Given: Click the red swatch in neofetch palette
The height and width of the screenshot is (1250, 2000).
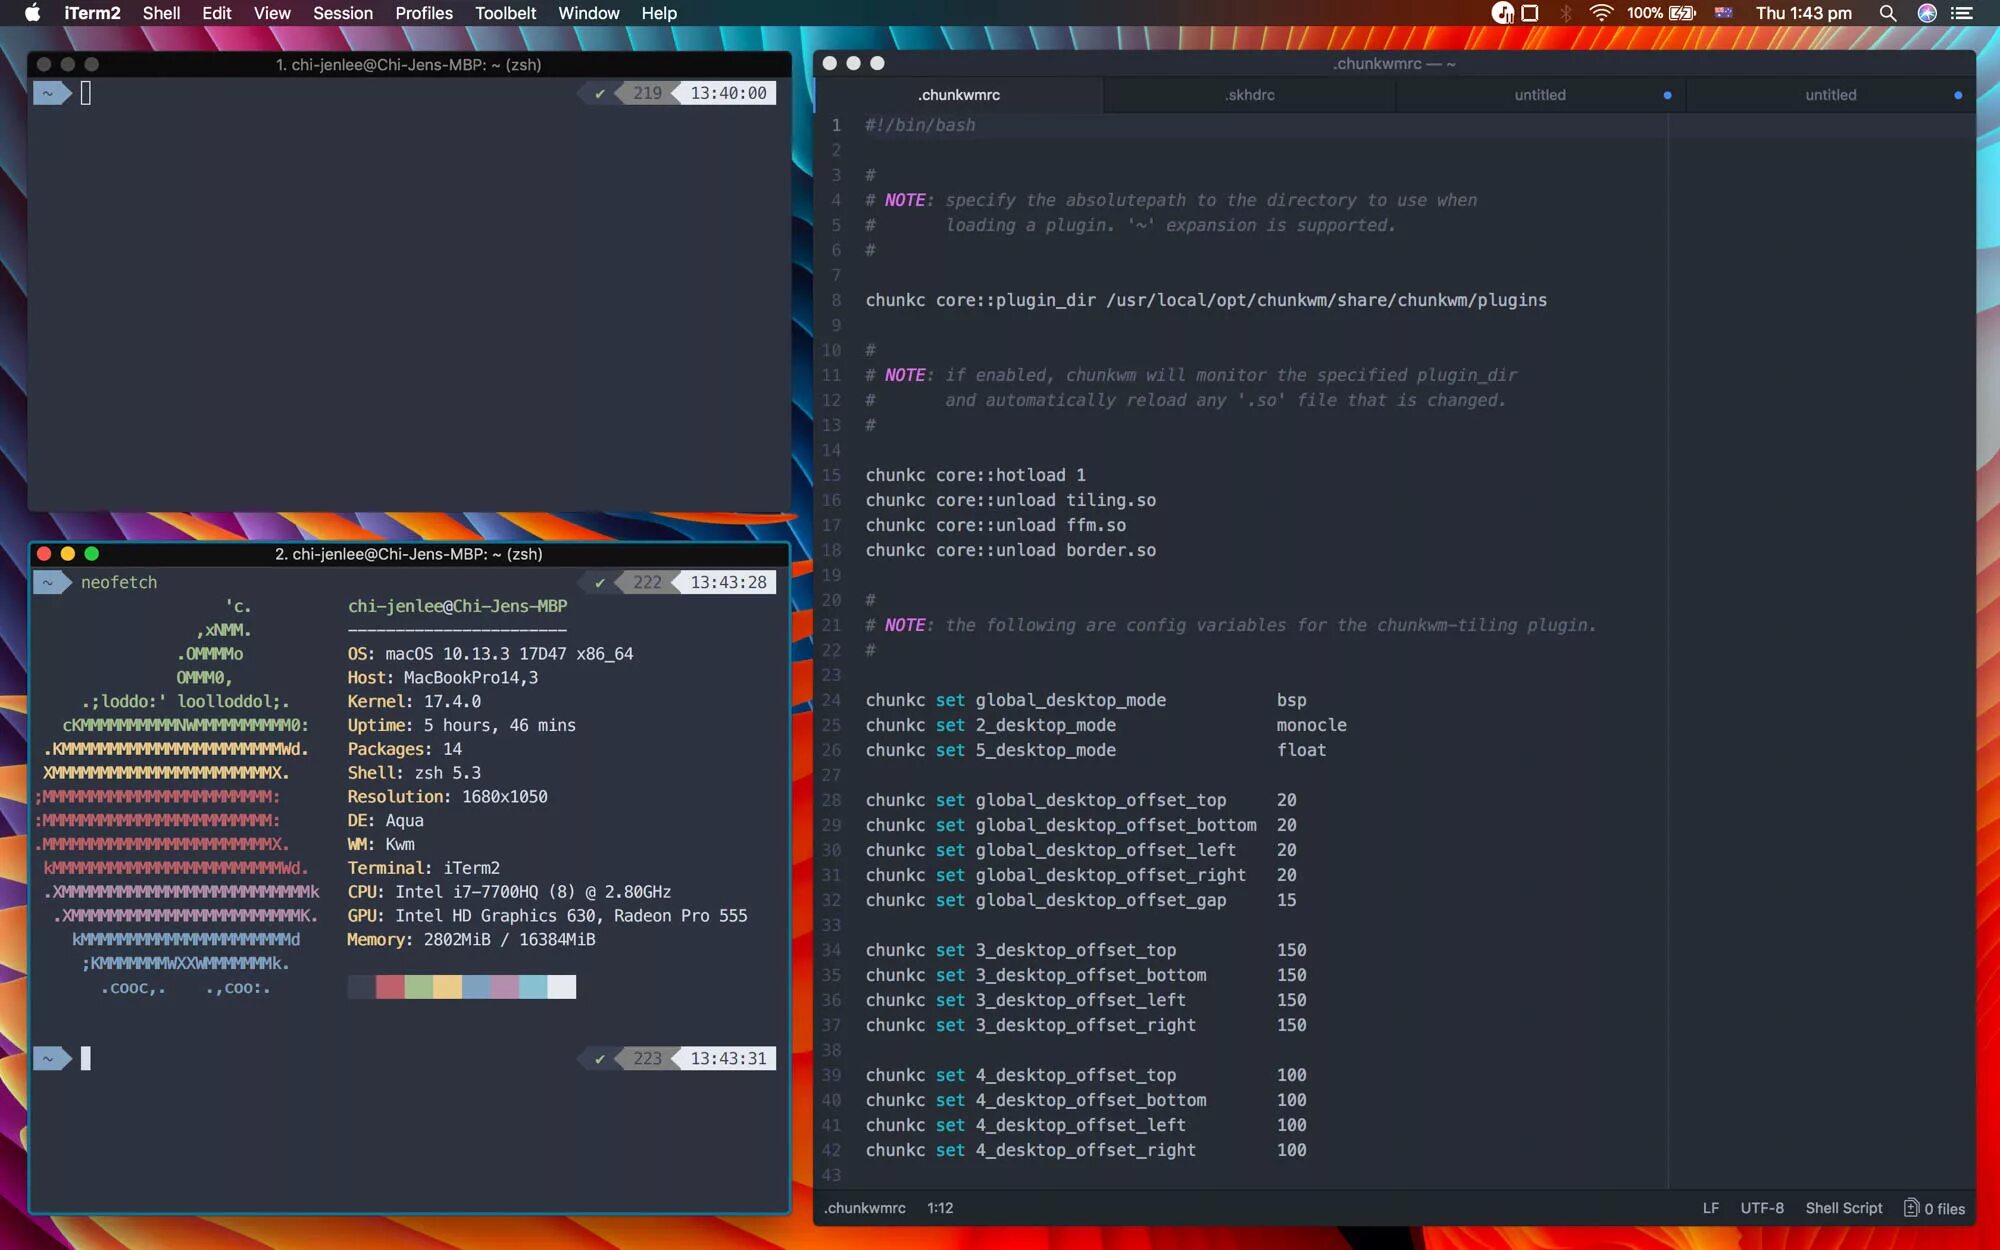Looking at the screenshot, I should coord(389,987).
